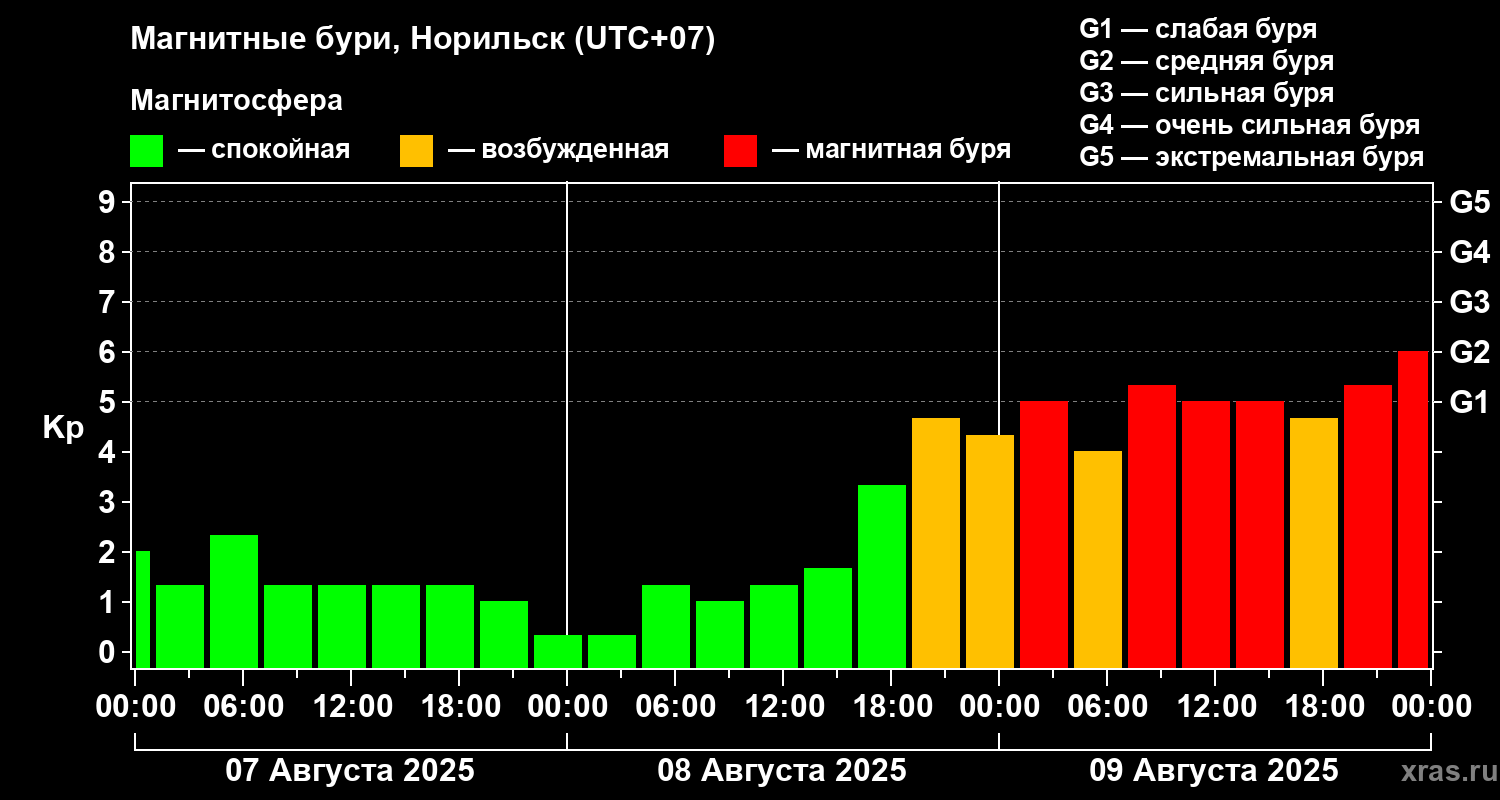
Task: Click the first red bar on 09 Августа
Action: pyautogui.click(x=1044, y=534)
